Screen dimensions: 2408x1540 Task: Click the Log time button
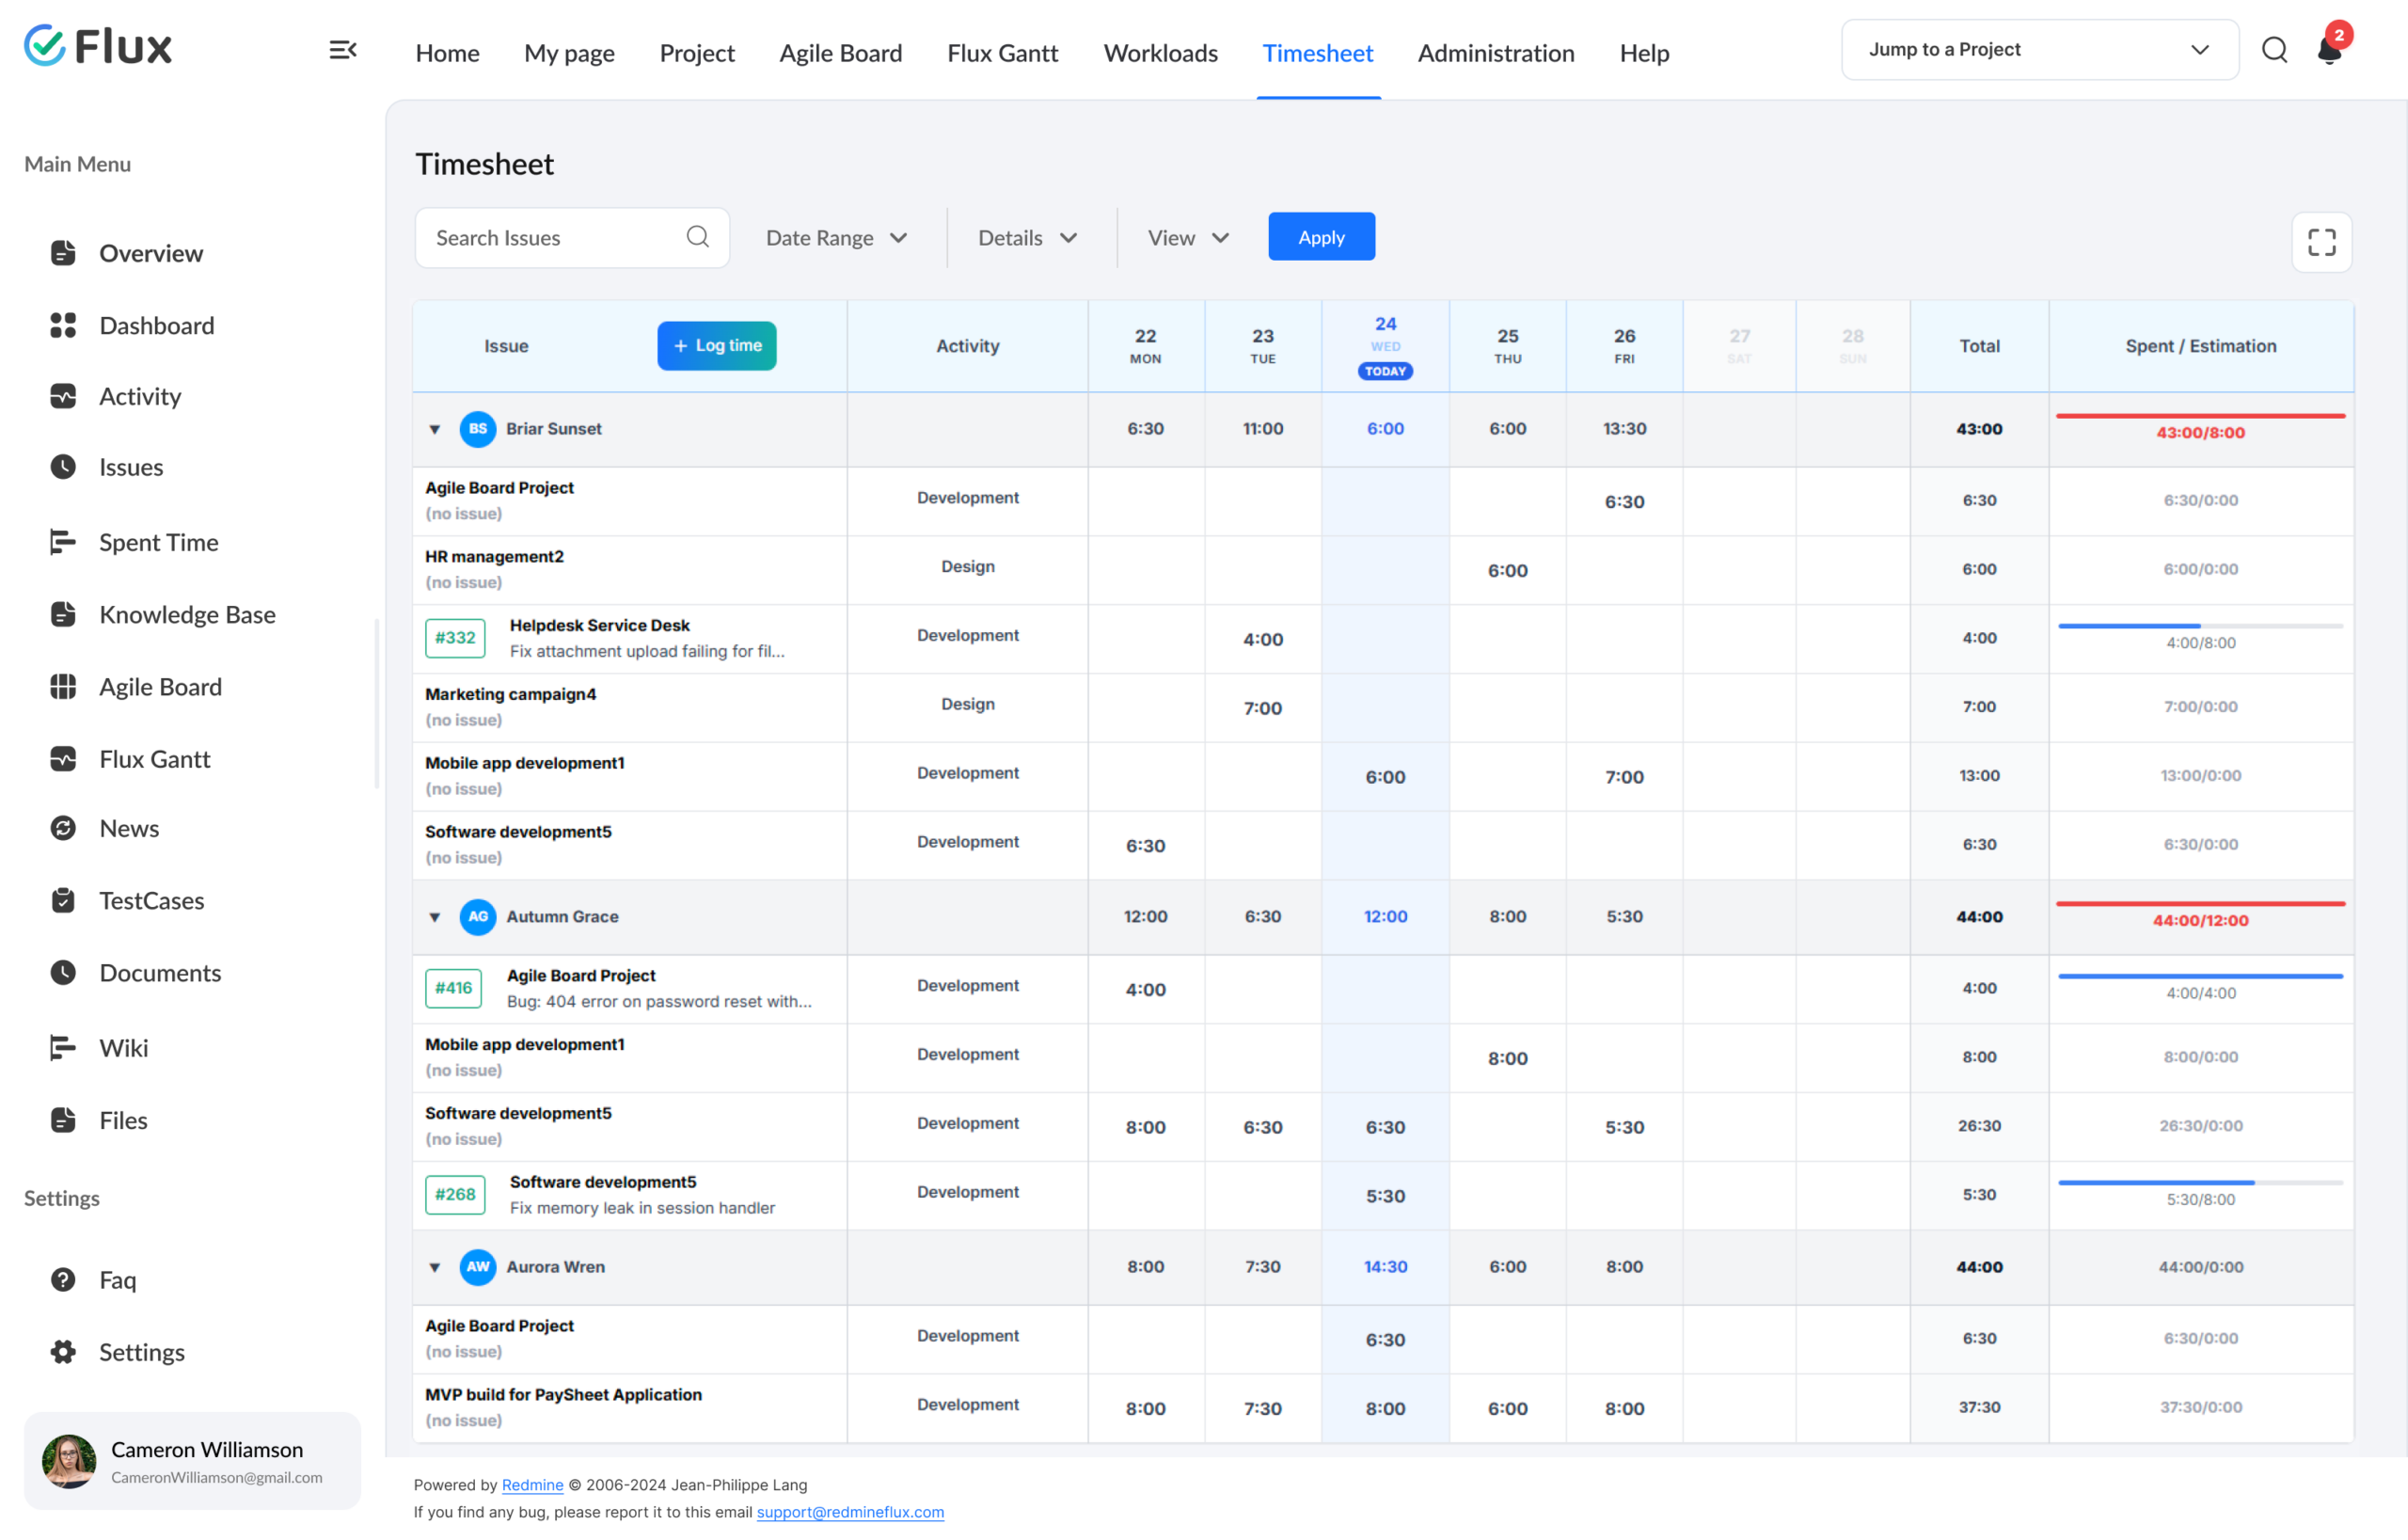tap(716, 345)
